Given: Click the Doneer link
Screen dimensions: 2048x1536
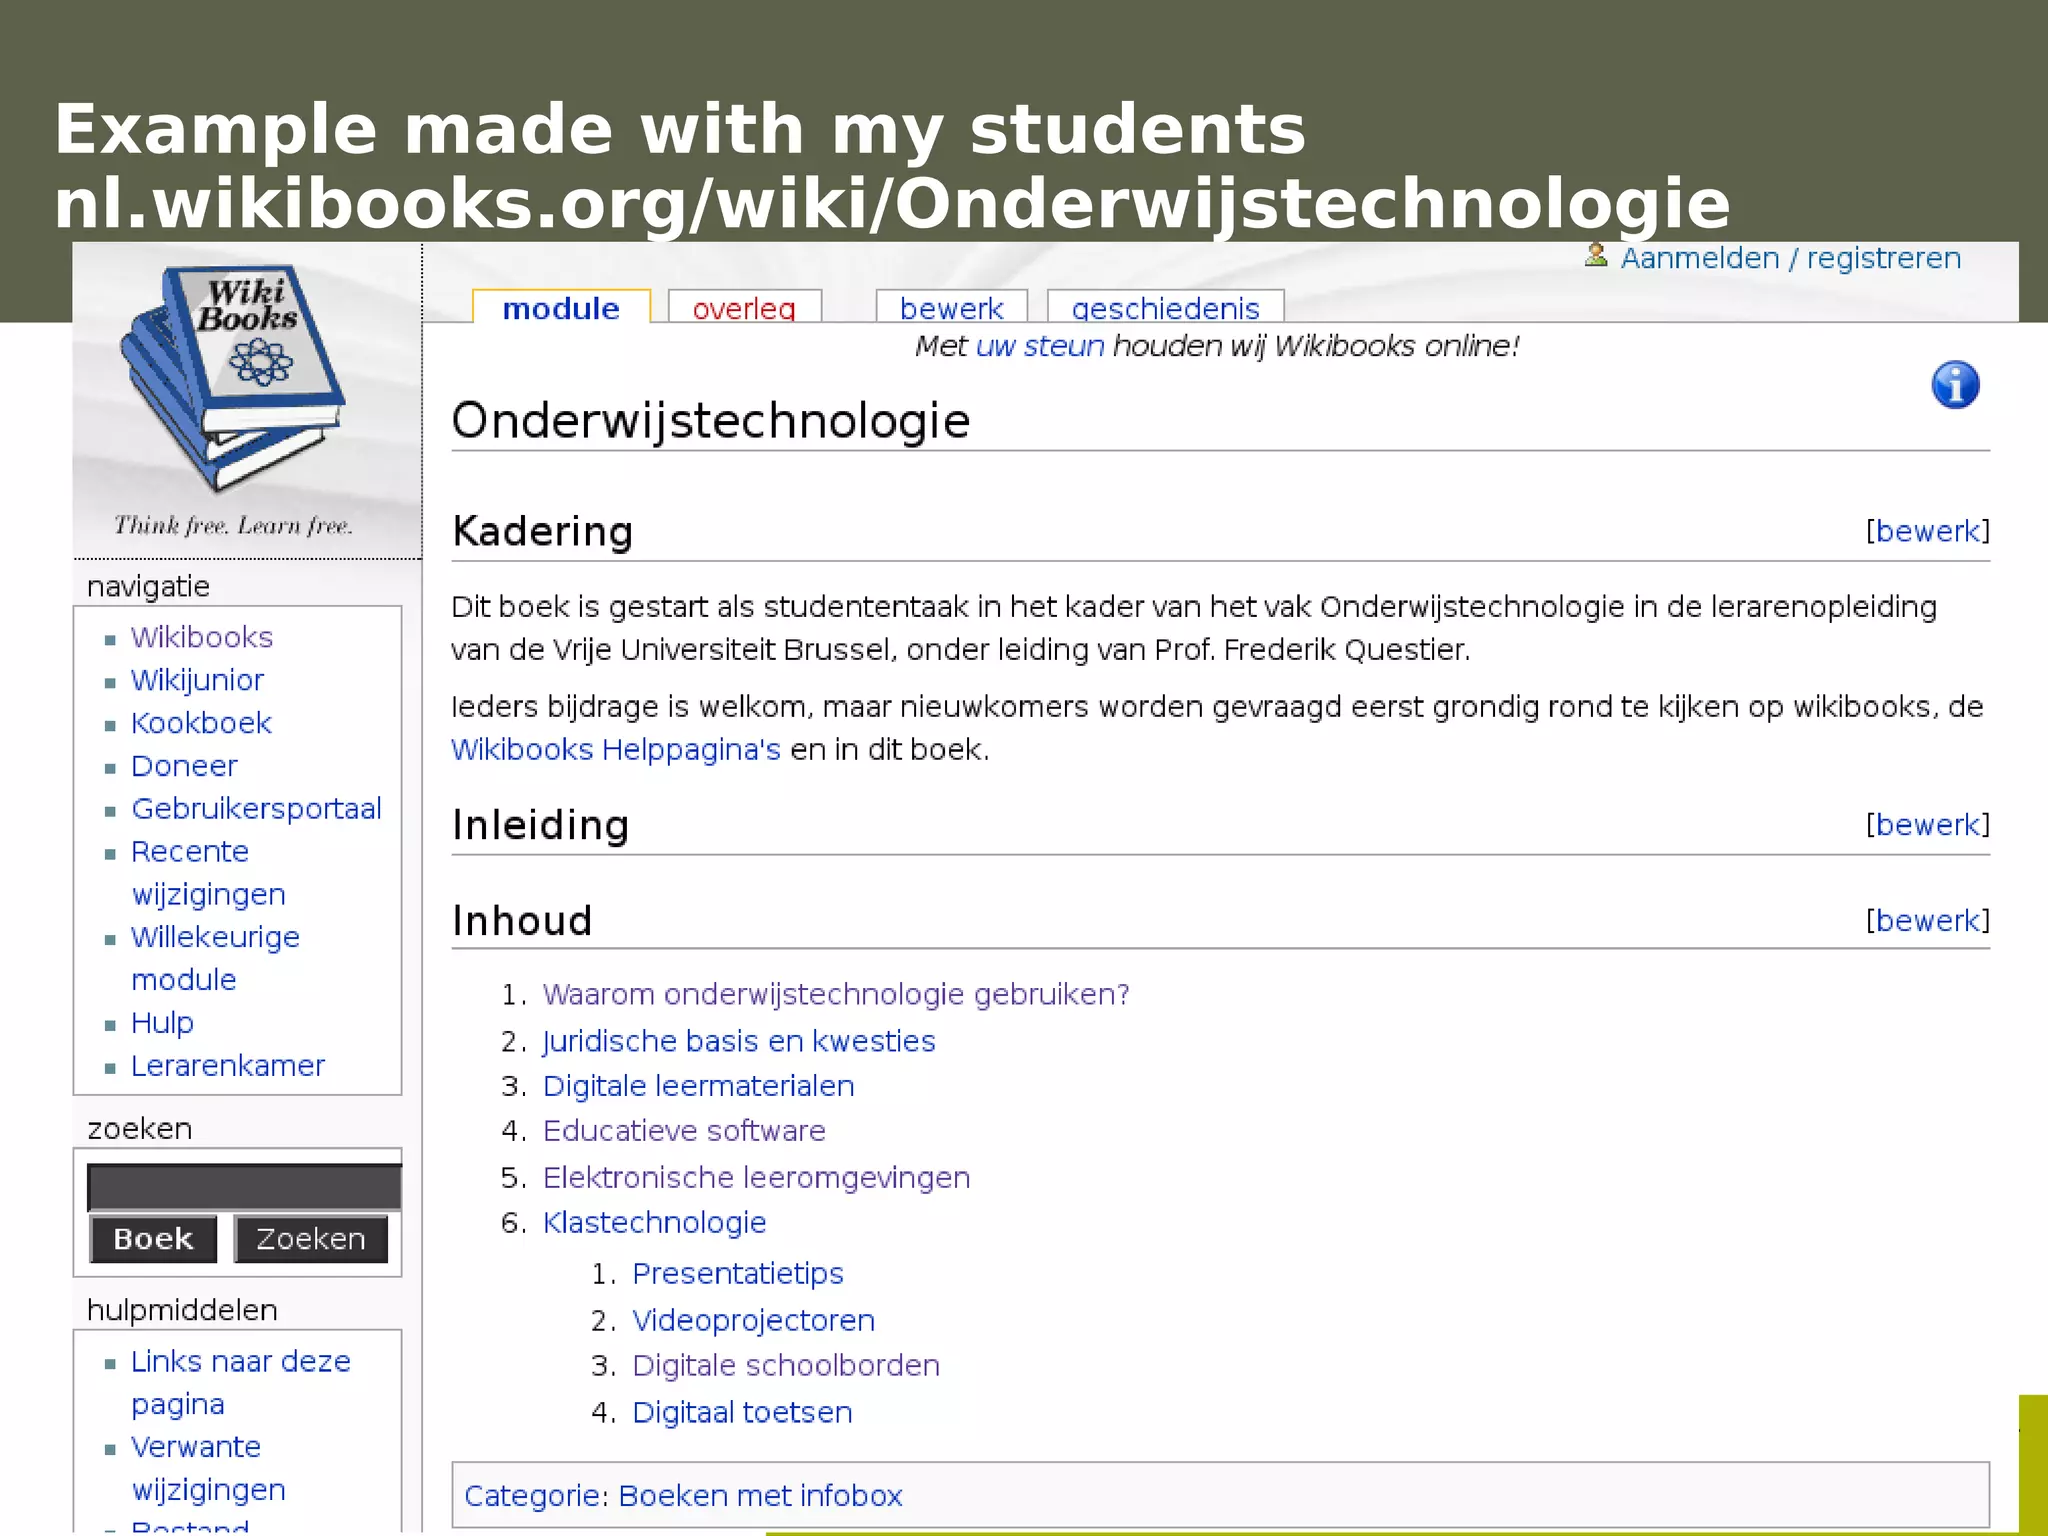Looking at the screenshot, I should [184, 766].
